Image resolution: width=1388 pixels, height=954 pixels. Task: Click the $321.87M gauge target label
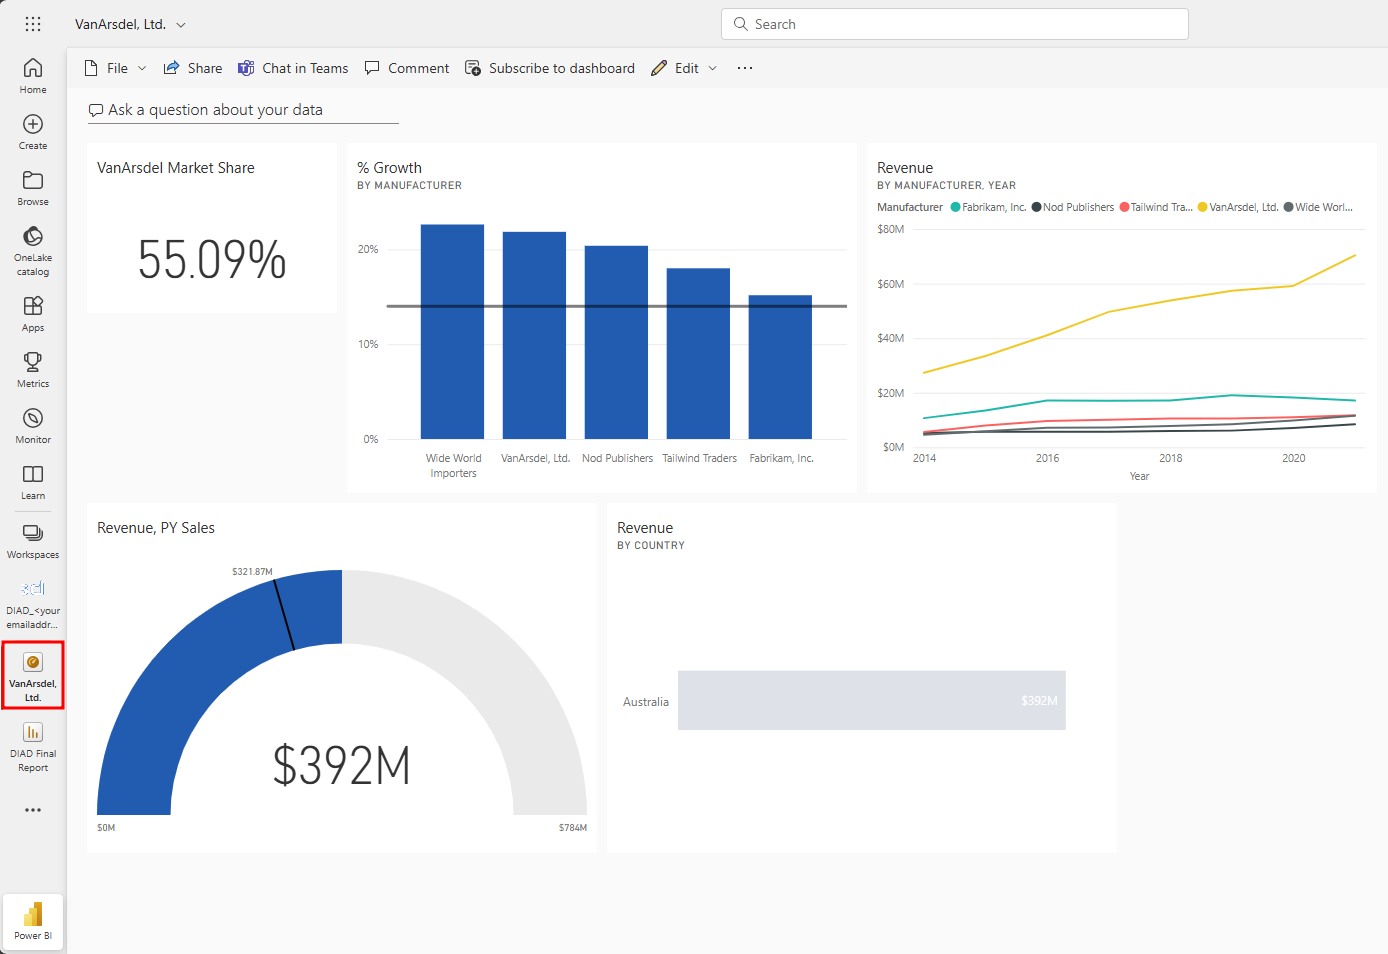coord(252,572)
